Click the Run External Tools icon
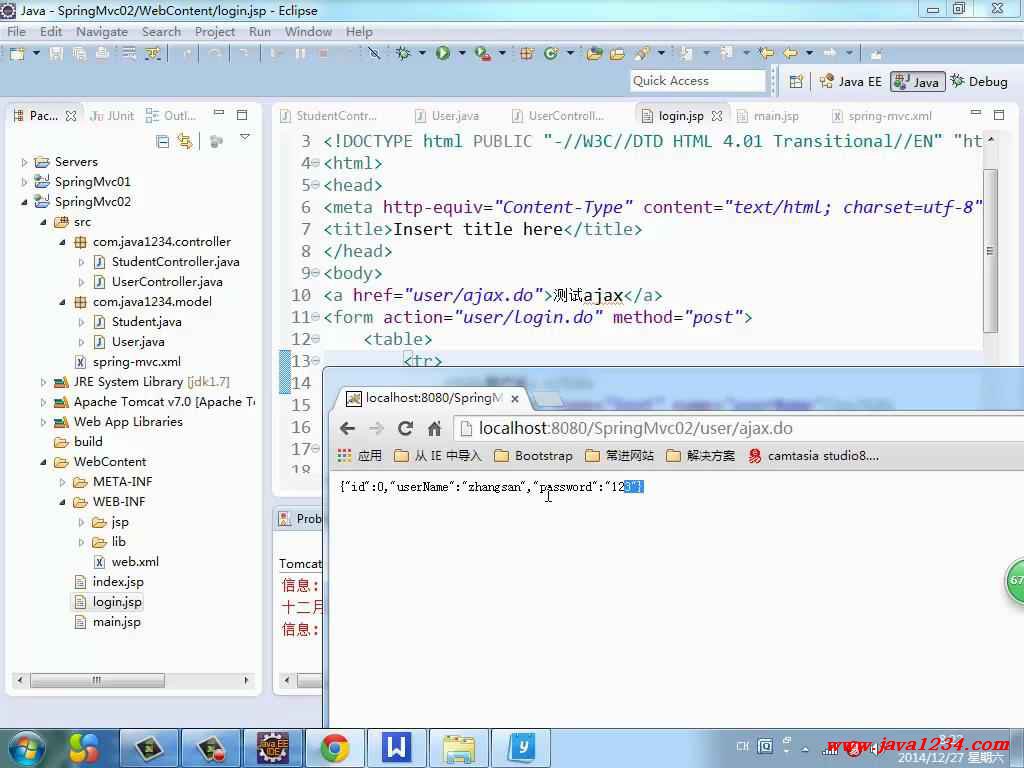 483,54
